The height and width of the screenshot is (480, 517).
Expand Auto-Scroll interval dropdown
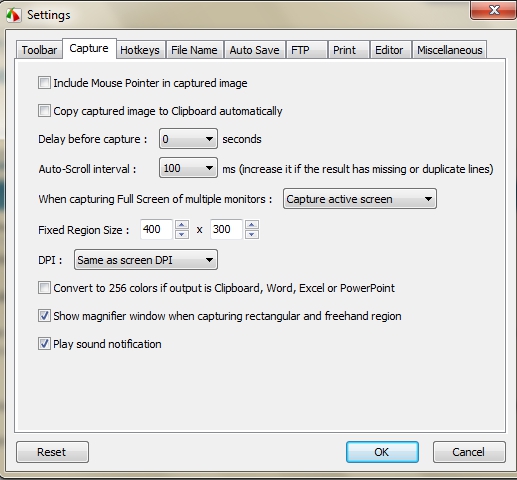pyautogui.click(x=188, y=168)
